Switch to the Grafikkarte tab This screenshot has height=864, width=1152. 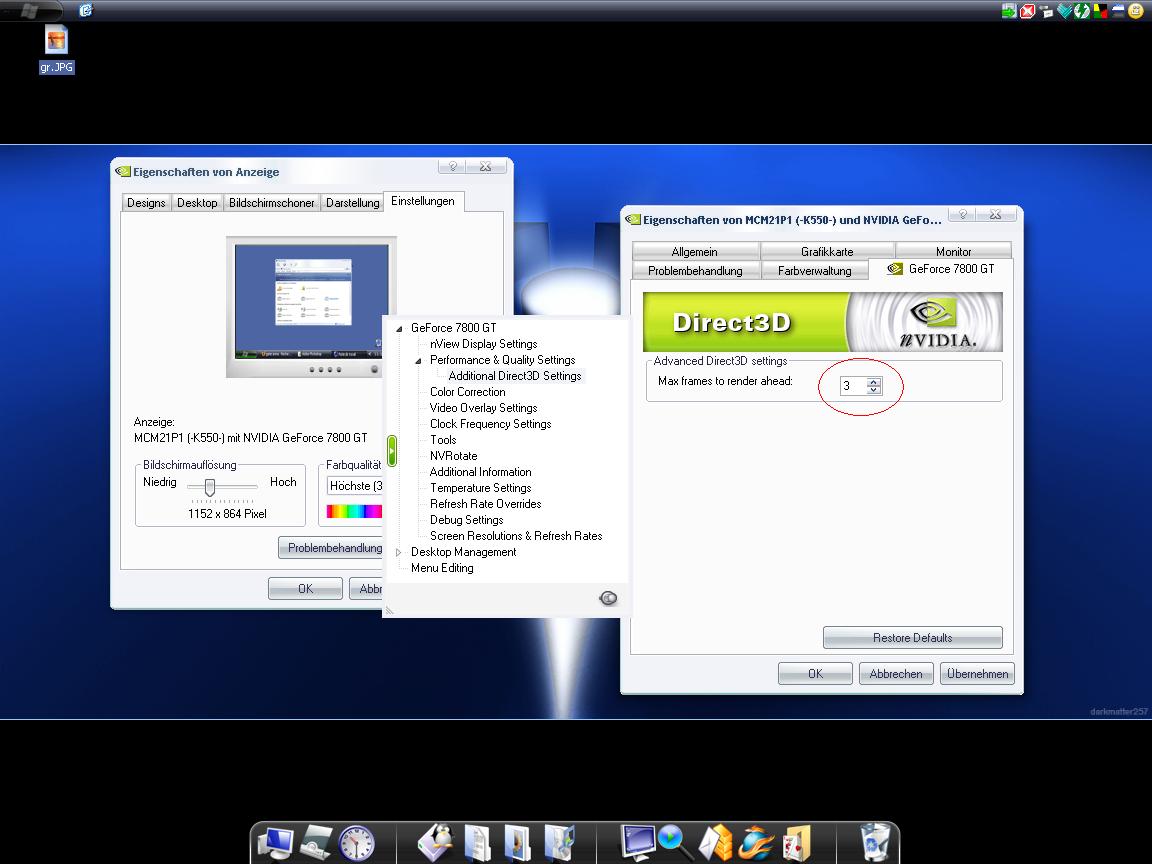pyautogui.click(x=827, y=251)
